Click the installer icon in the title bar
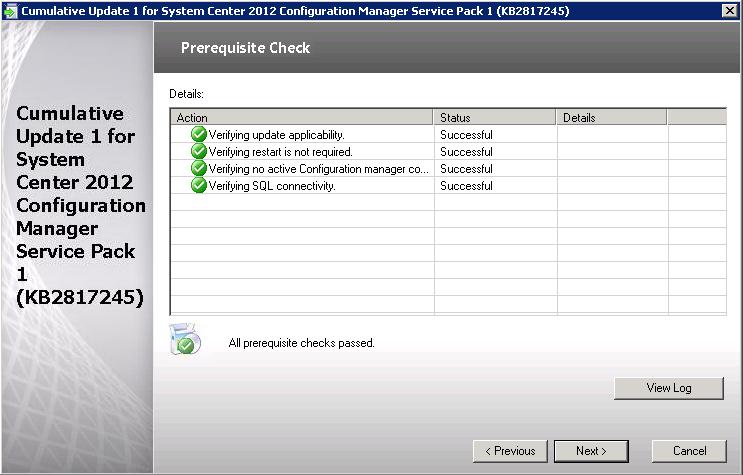The height and width of the screenshot is (475, 743). coord(10,10)
